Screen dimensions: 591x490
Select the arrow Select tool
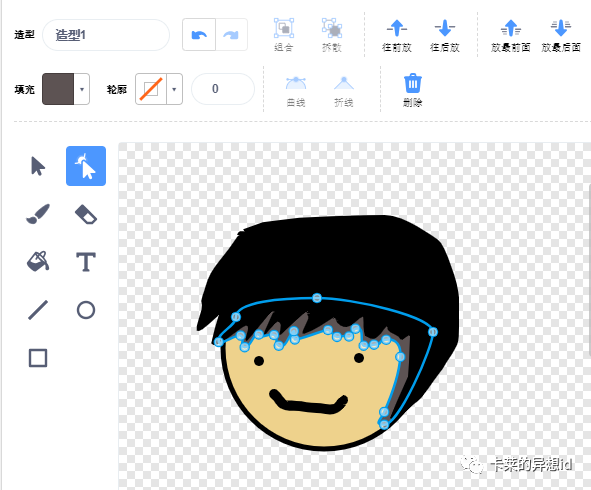point(38,166)
